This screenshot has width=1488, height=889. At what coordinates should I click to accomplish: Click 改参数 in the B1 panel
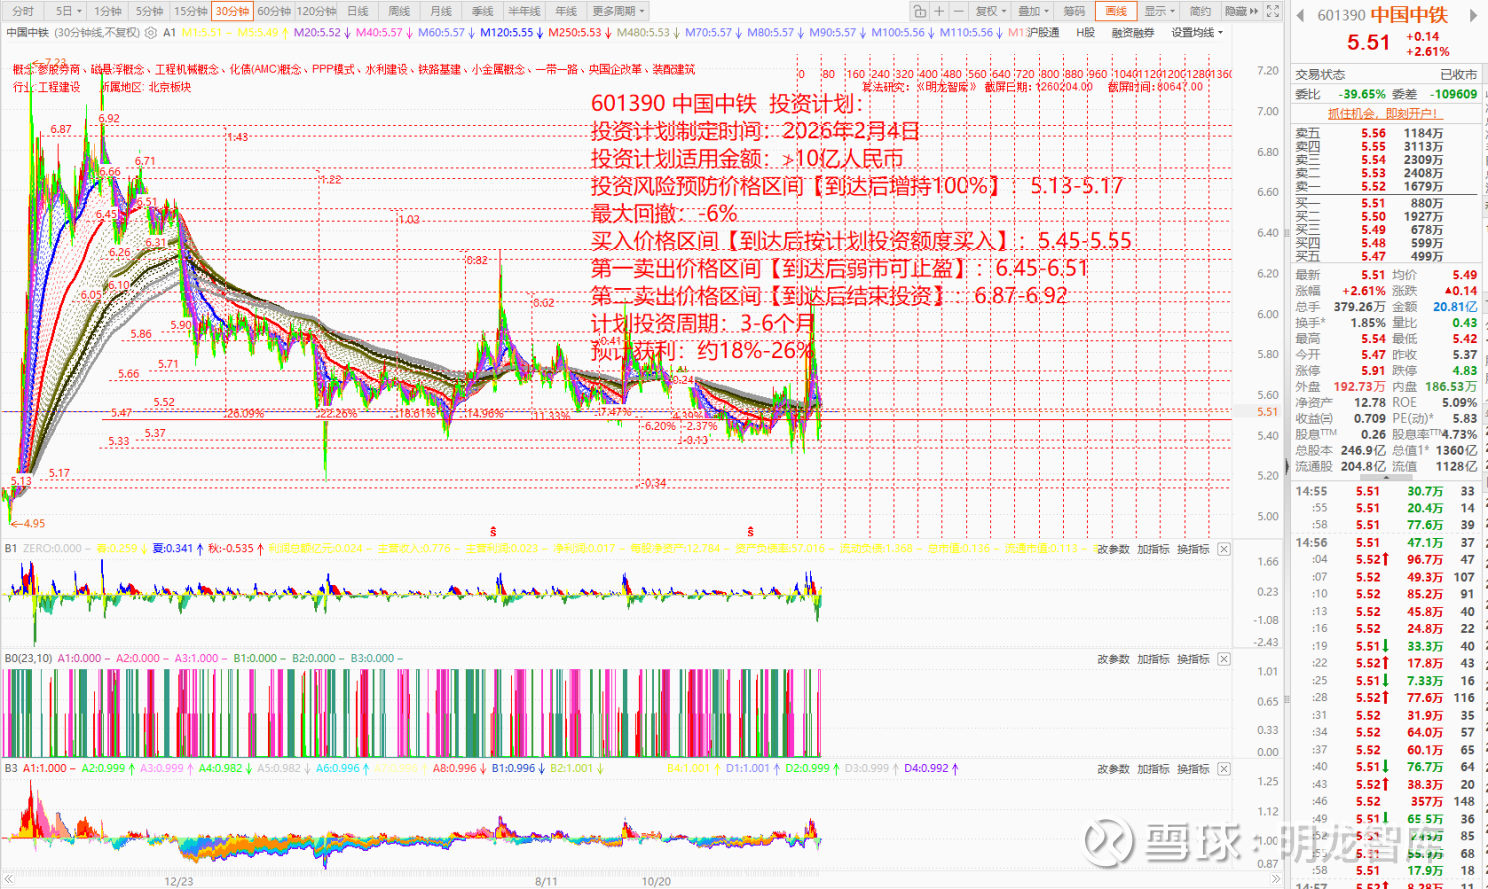(x=1113, y=549)
